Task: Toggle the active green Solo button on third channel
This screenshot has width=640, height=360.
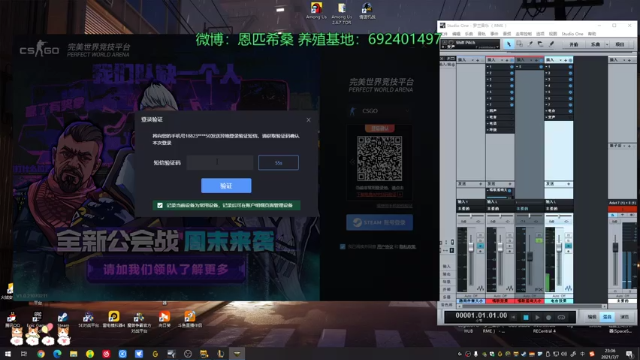Action: [539, 241]
